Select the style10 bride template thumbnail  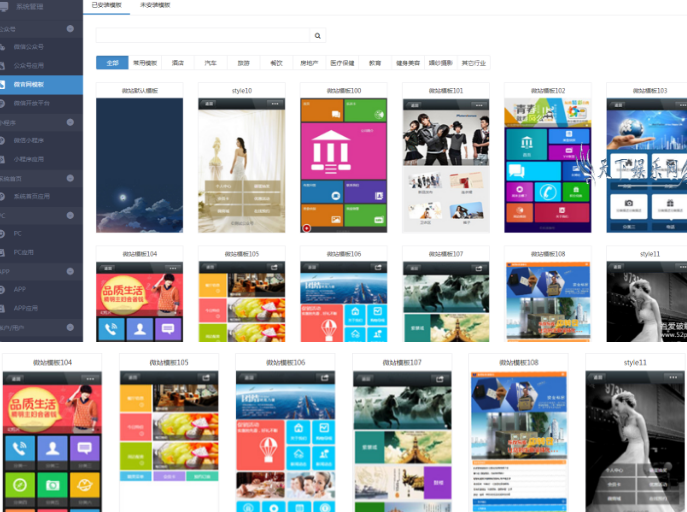(x=241, y=165)
